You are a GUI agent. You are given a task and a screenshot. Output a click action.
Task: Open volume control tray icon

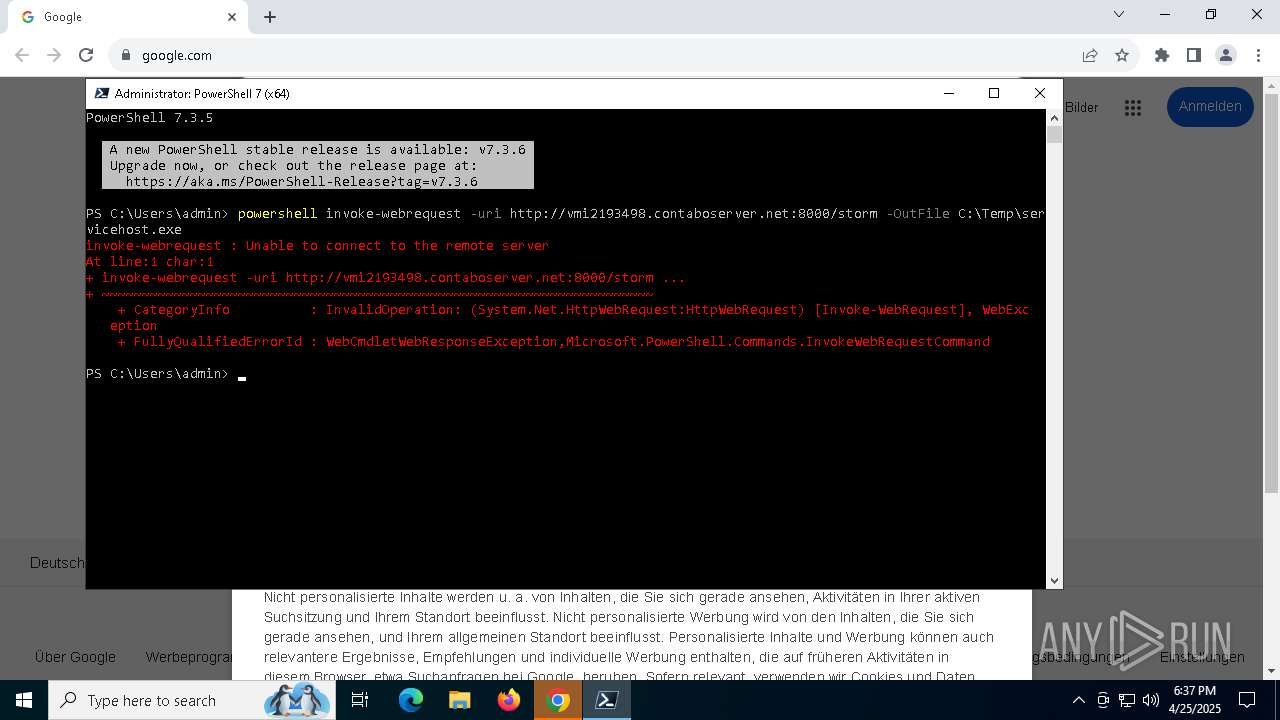pyautogui.click(x=1151, y=700)
